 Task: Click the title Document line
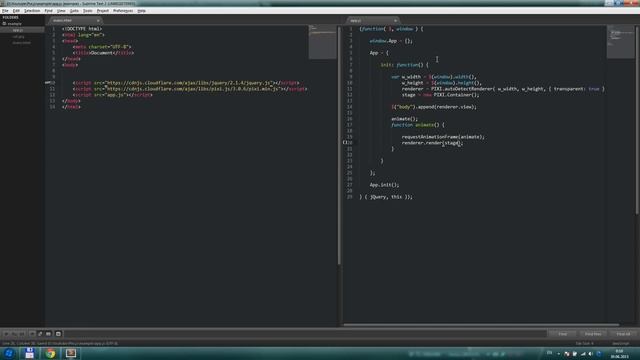coord(104,53)
